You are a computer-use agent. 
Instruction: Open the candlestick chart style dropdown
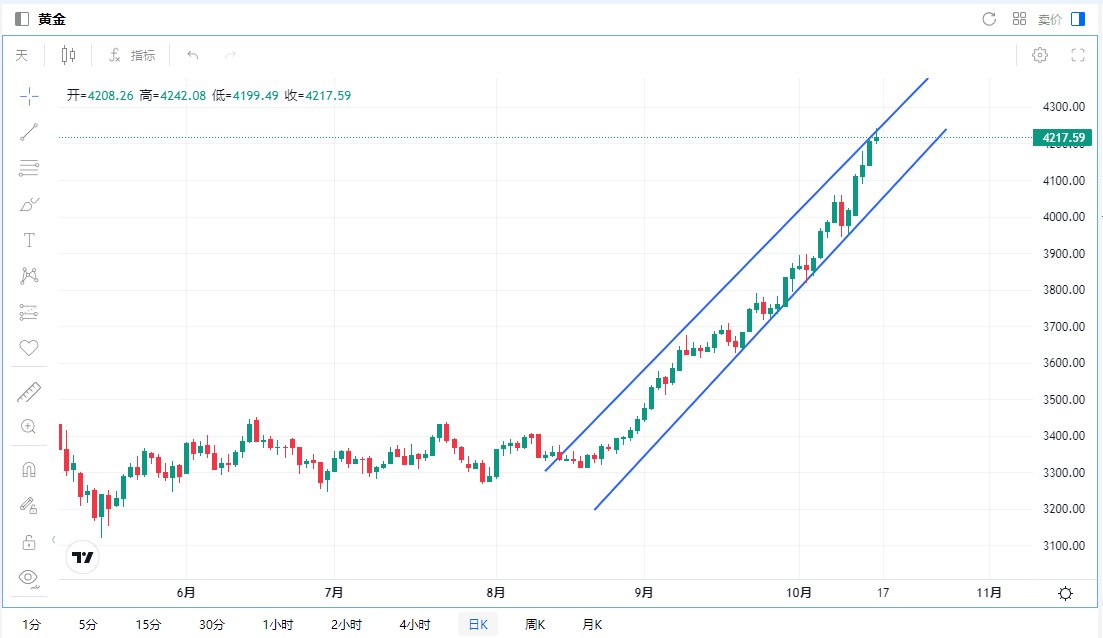[x=68, y=55]
